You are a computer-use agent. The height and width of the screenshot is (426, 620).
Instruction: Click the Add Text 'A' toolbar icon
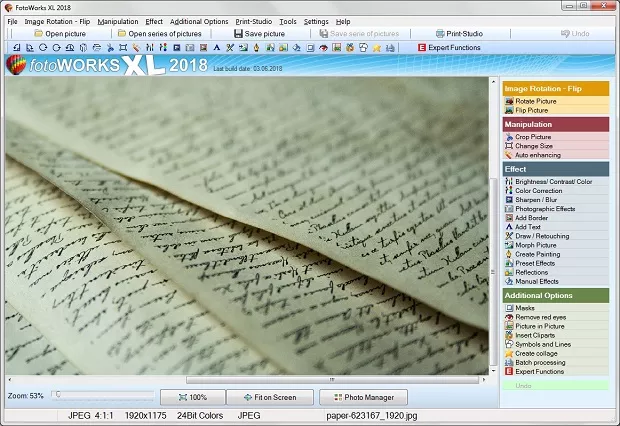click(x=216, y=48)
